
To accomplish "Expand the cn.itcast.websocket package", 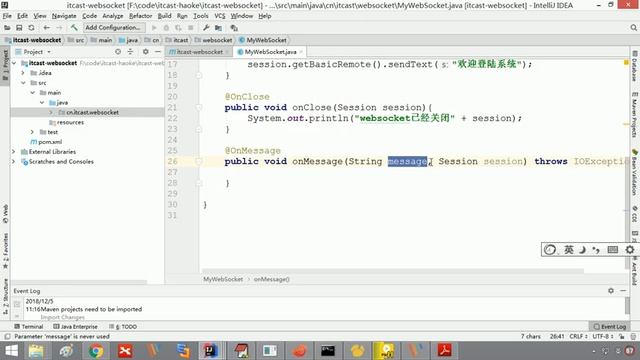I will 51,112.
